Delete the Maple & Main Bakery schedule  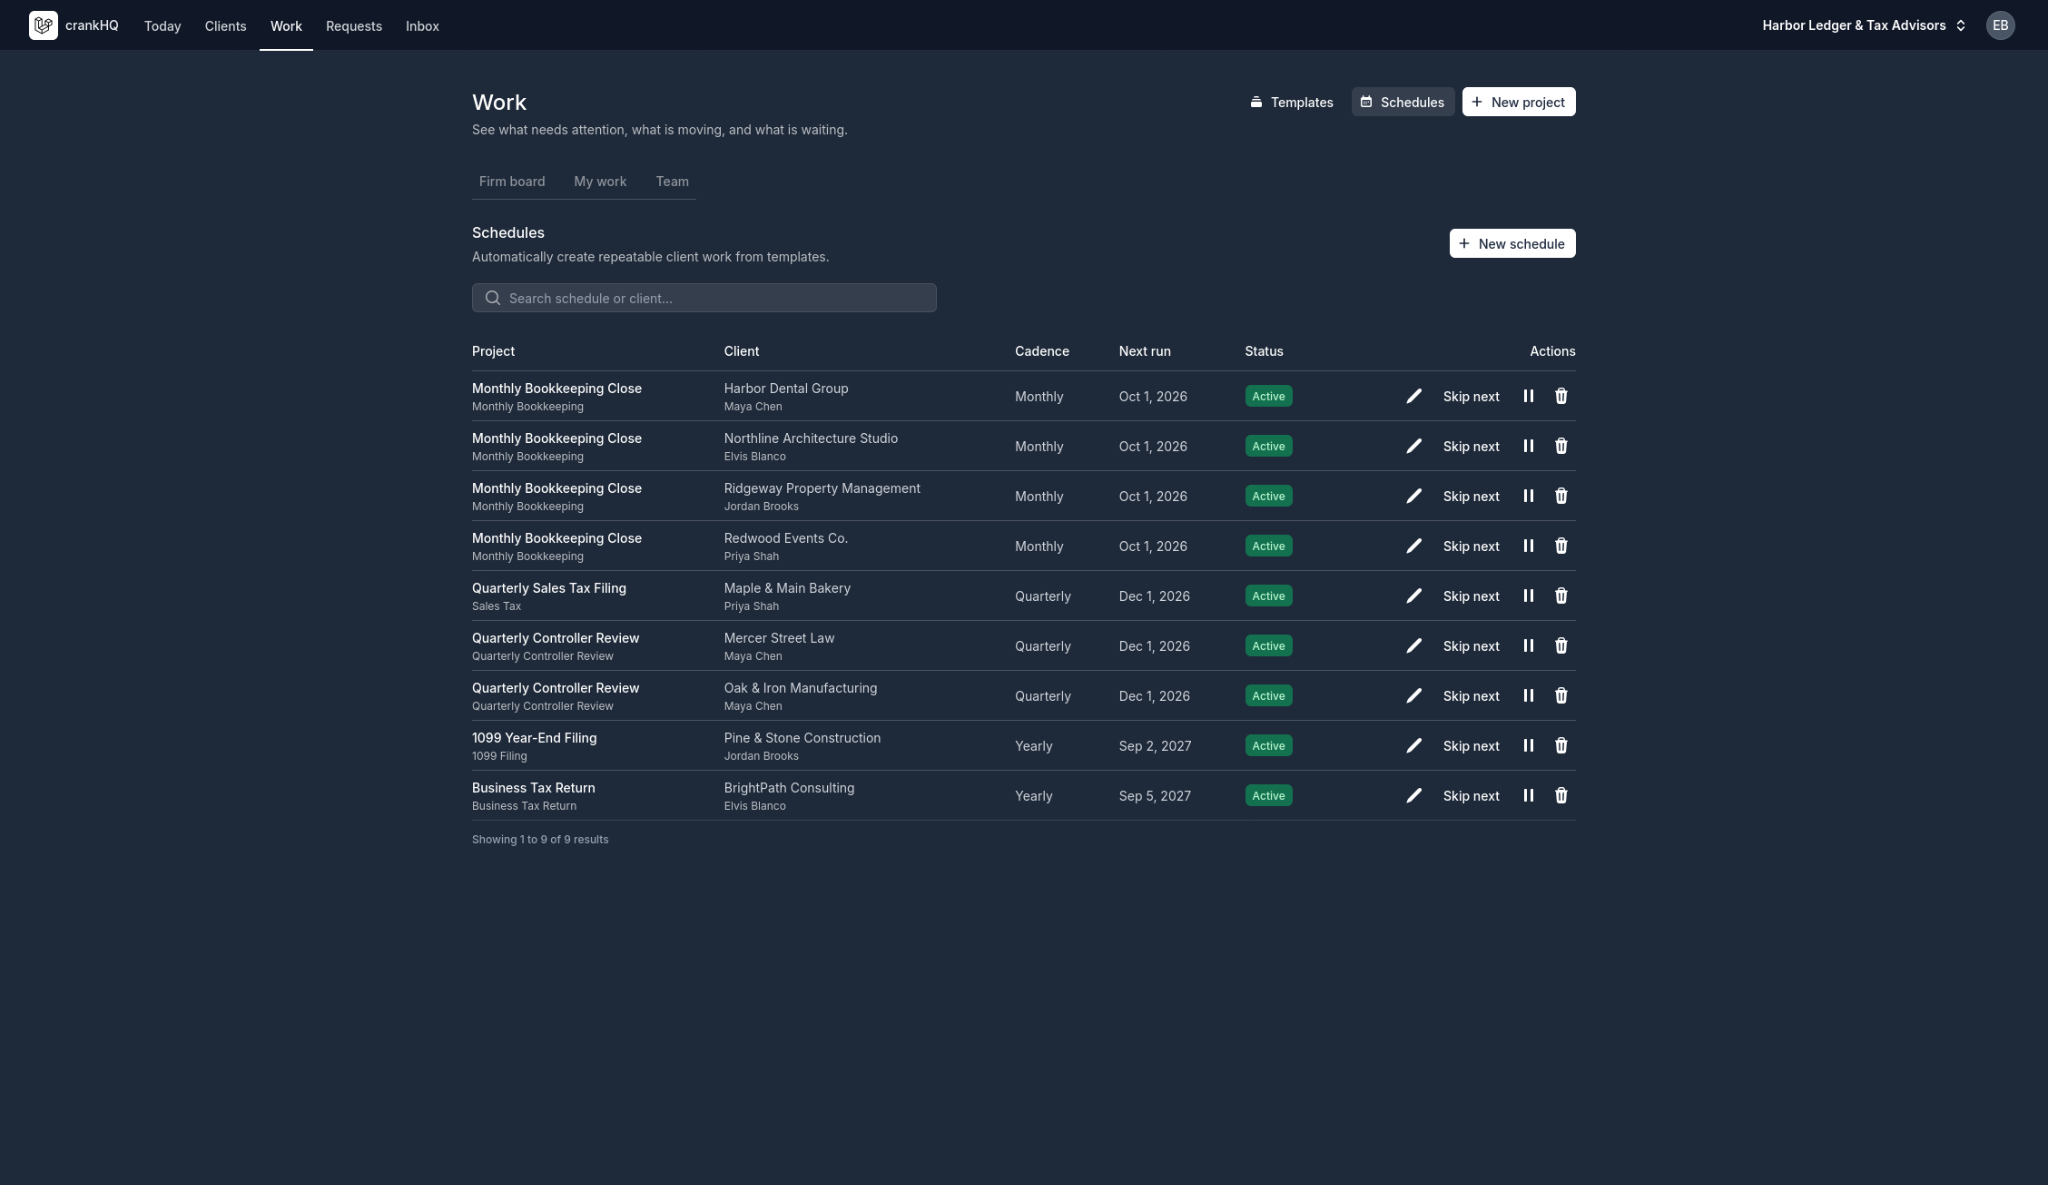coord(1561,596)
